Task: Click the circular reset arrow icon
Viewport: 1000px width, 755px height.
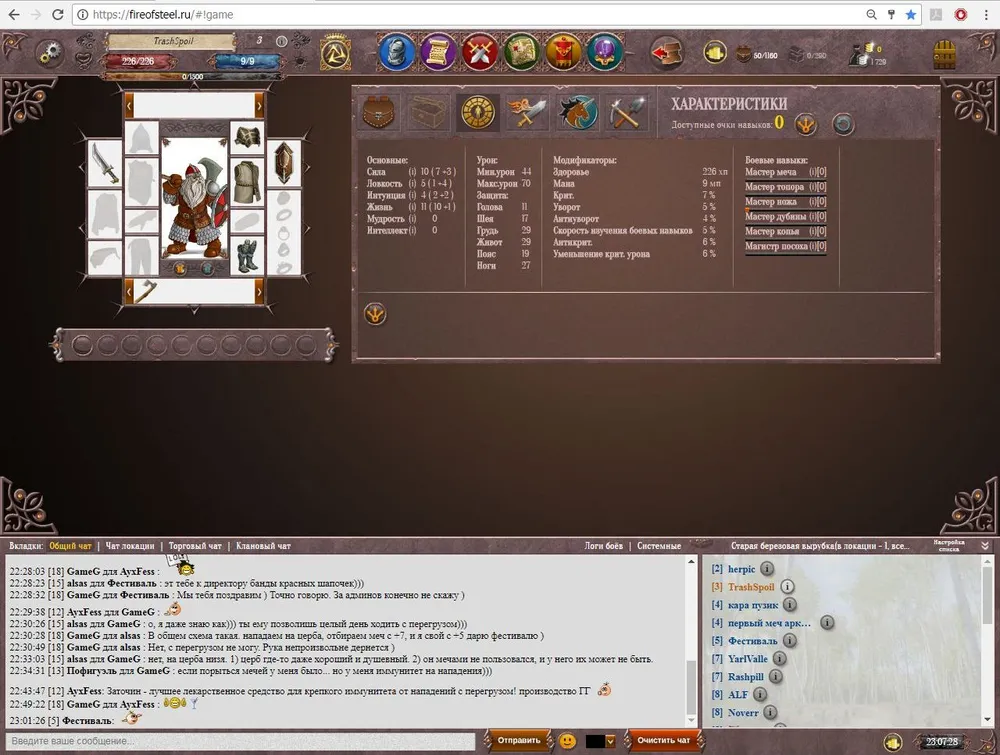Action: click(842, 124)
